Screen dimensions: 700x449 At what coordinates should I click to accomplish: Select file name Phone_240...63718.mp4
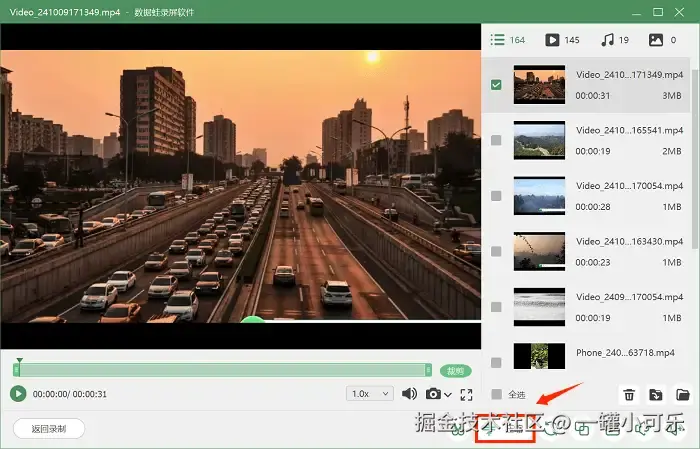tap(625, 353)
